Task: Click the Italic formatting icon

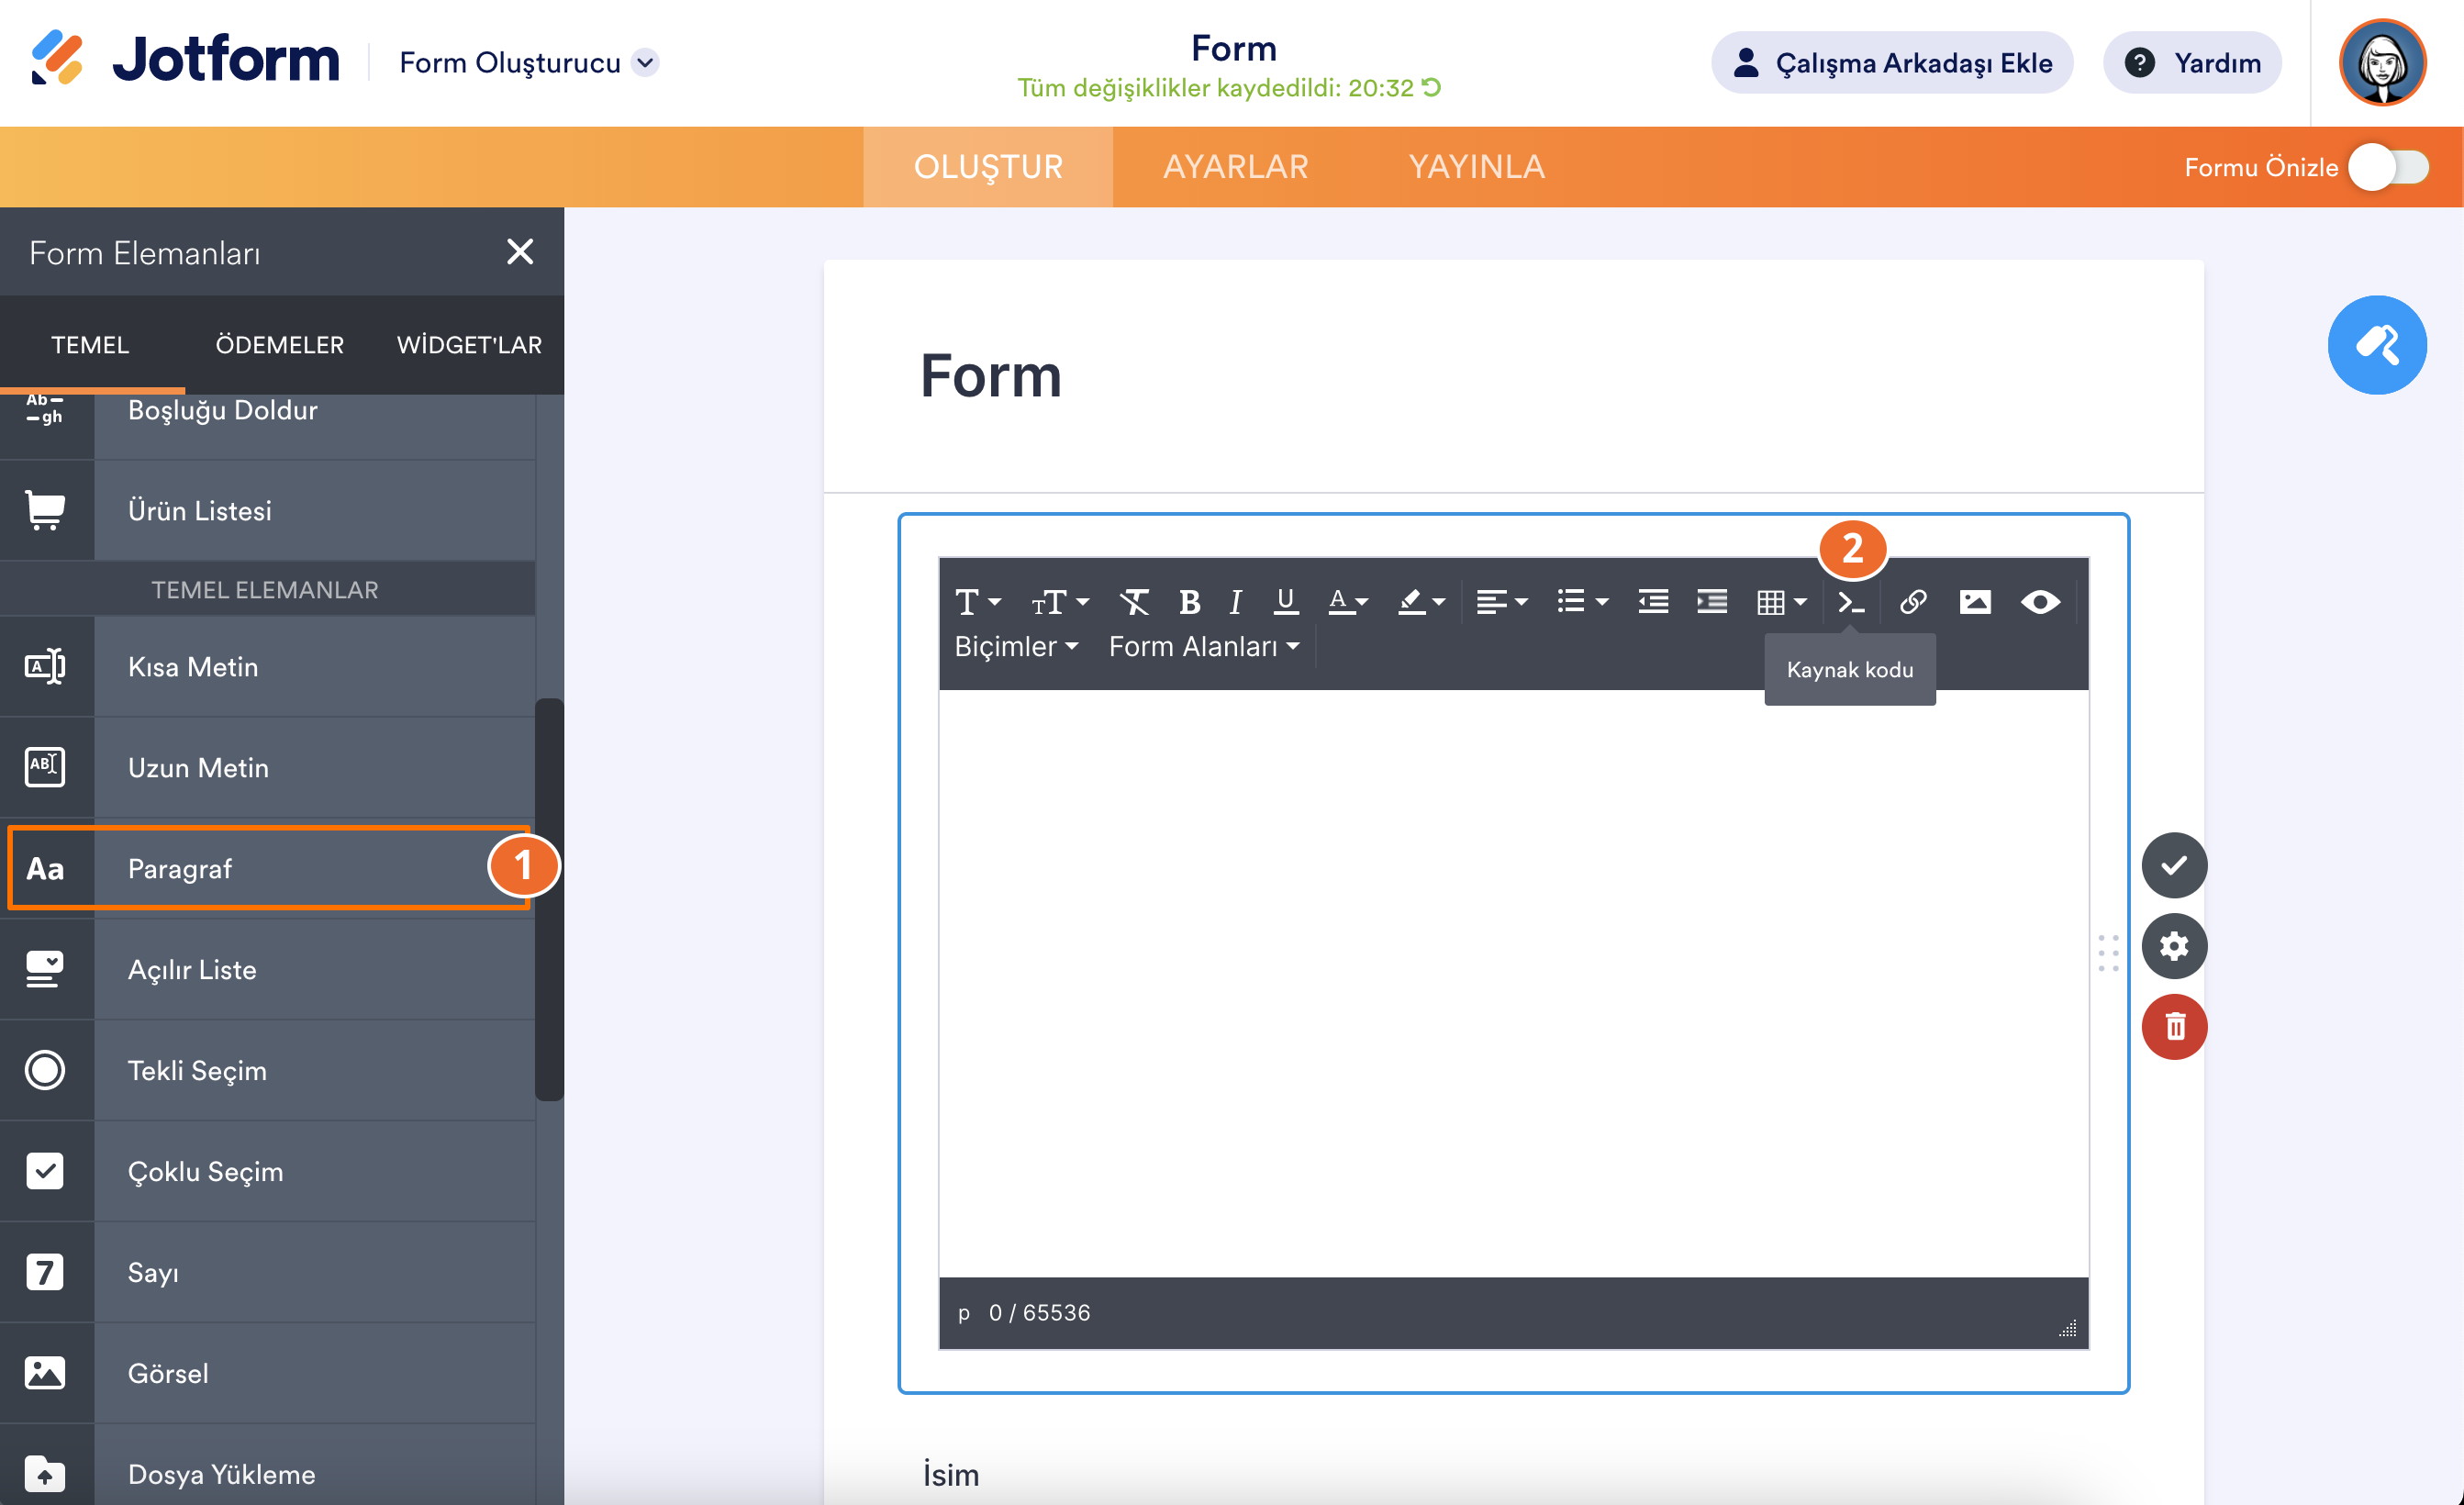Action: (x=1236, y=602)
